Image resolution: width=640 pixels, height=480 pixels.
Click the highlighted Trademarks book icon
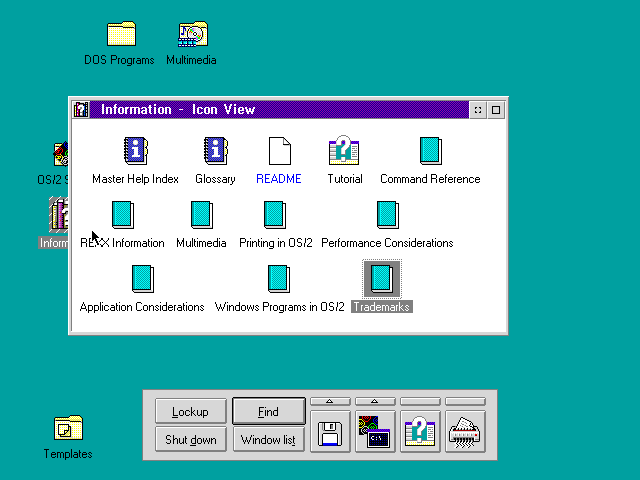click(382, 279)
